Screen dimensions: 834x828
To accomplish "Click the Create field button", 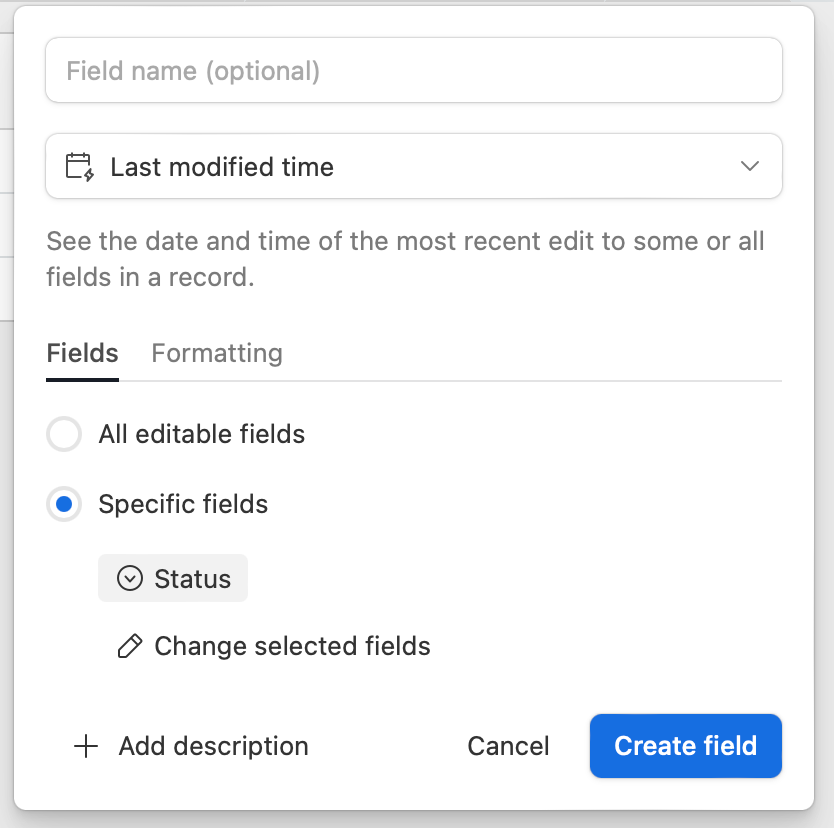I will coord(686,746).
